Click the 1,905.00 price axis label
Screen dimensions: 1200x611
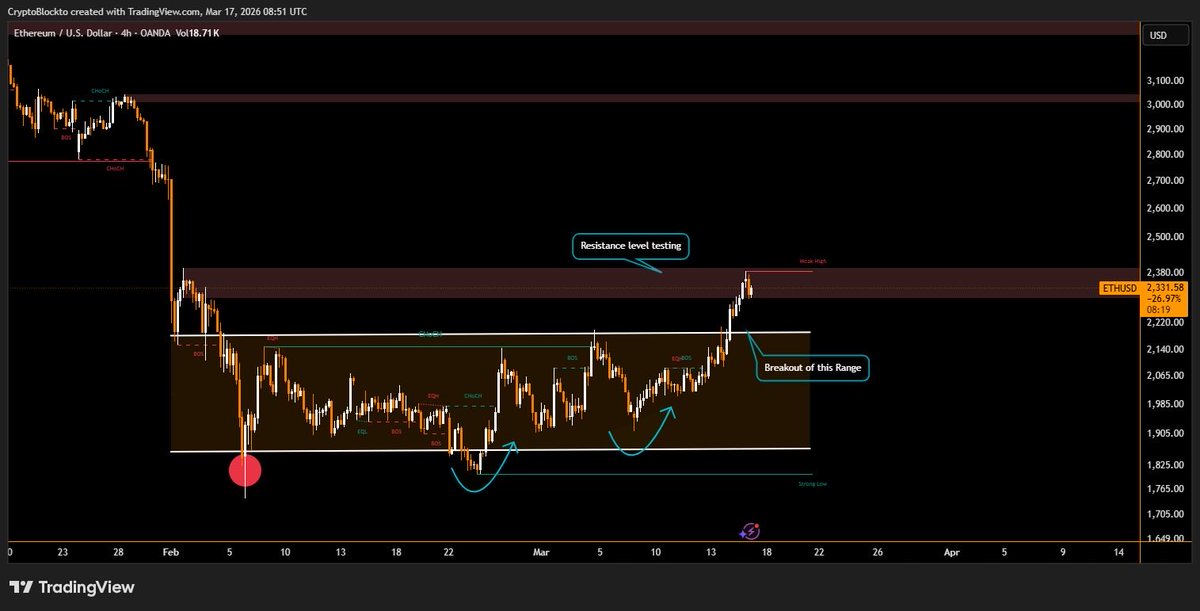click(x=1164, y=434)
